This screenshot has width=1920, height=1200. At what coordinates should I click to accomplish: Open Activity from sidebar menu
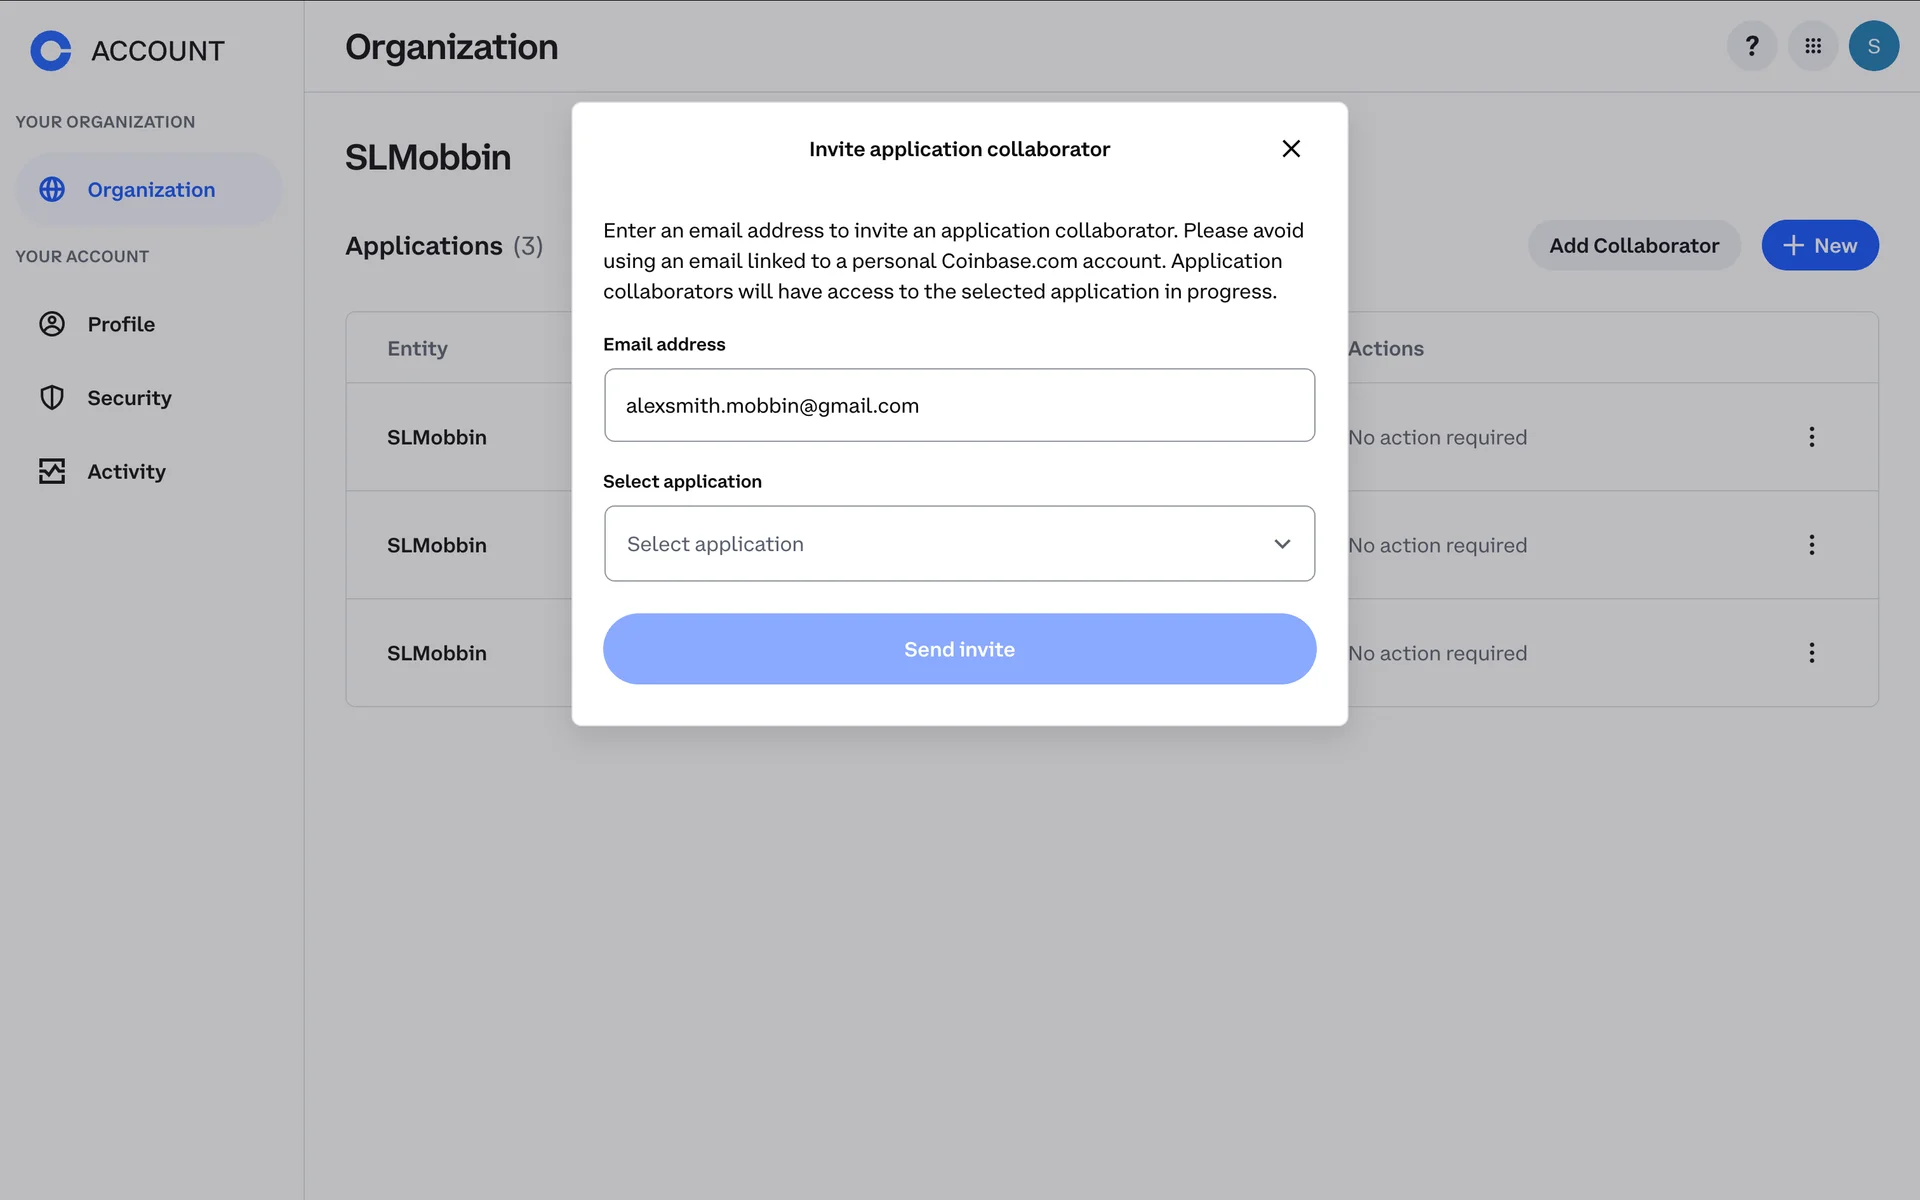point(126,471)
